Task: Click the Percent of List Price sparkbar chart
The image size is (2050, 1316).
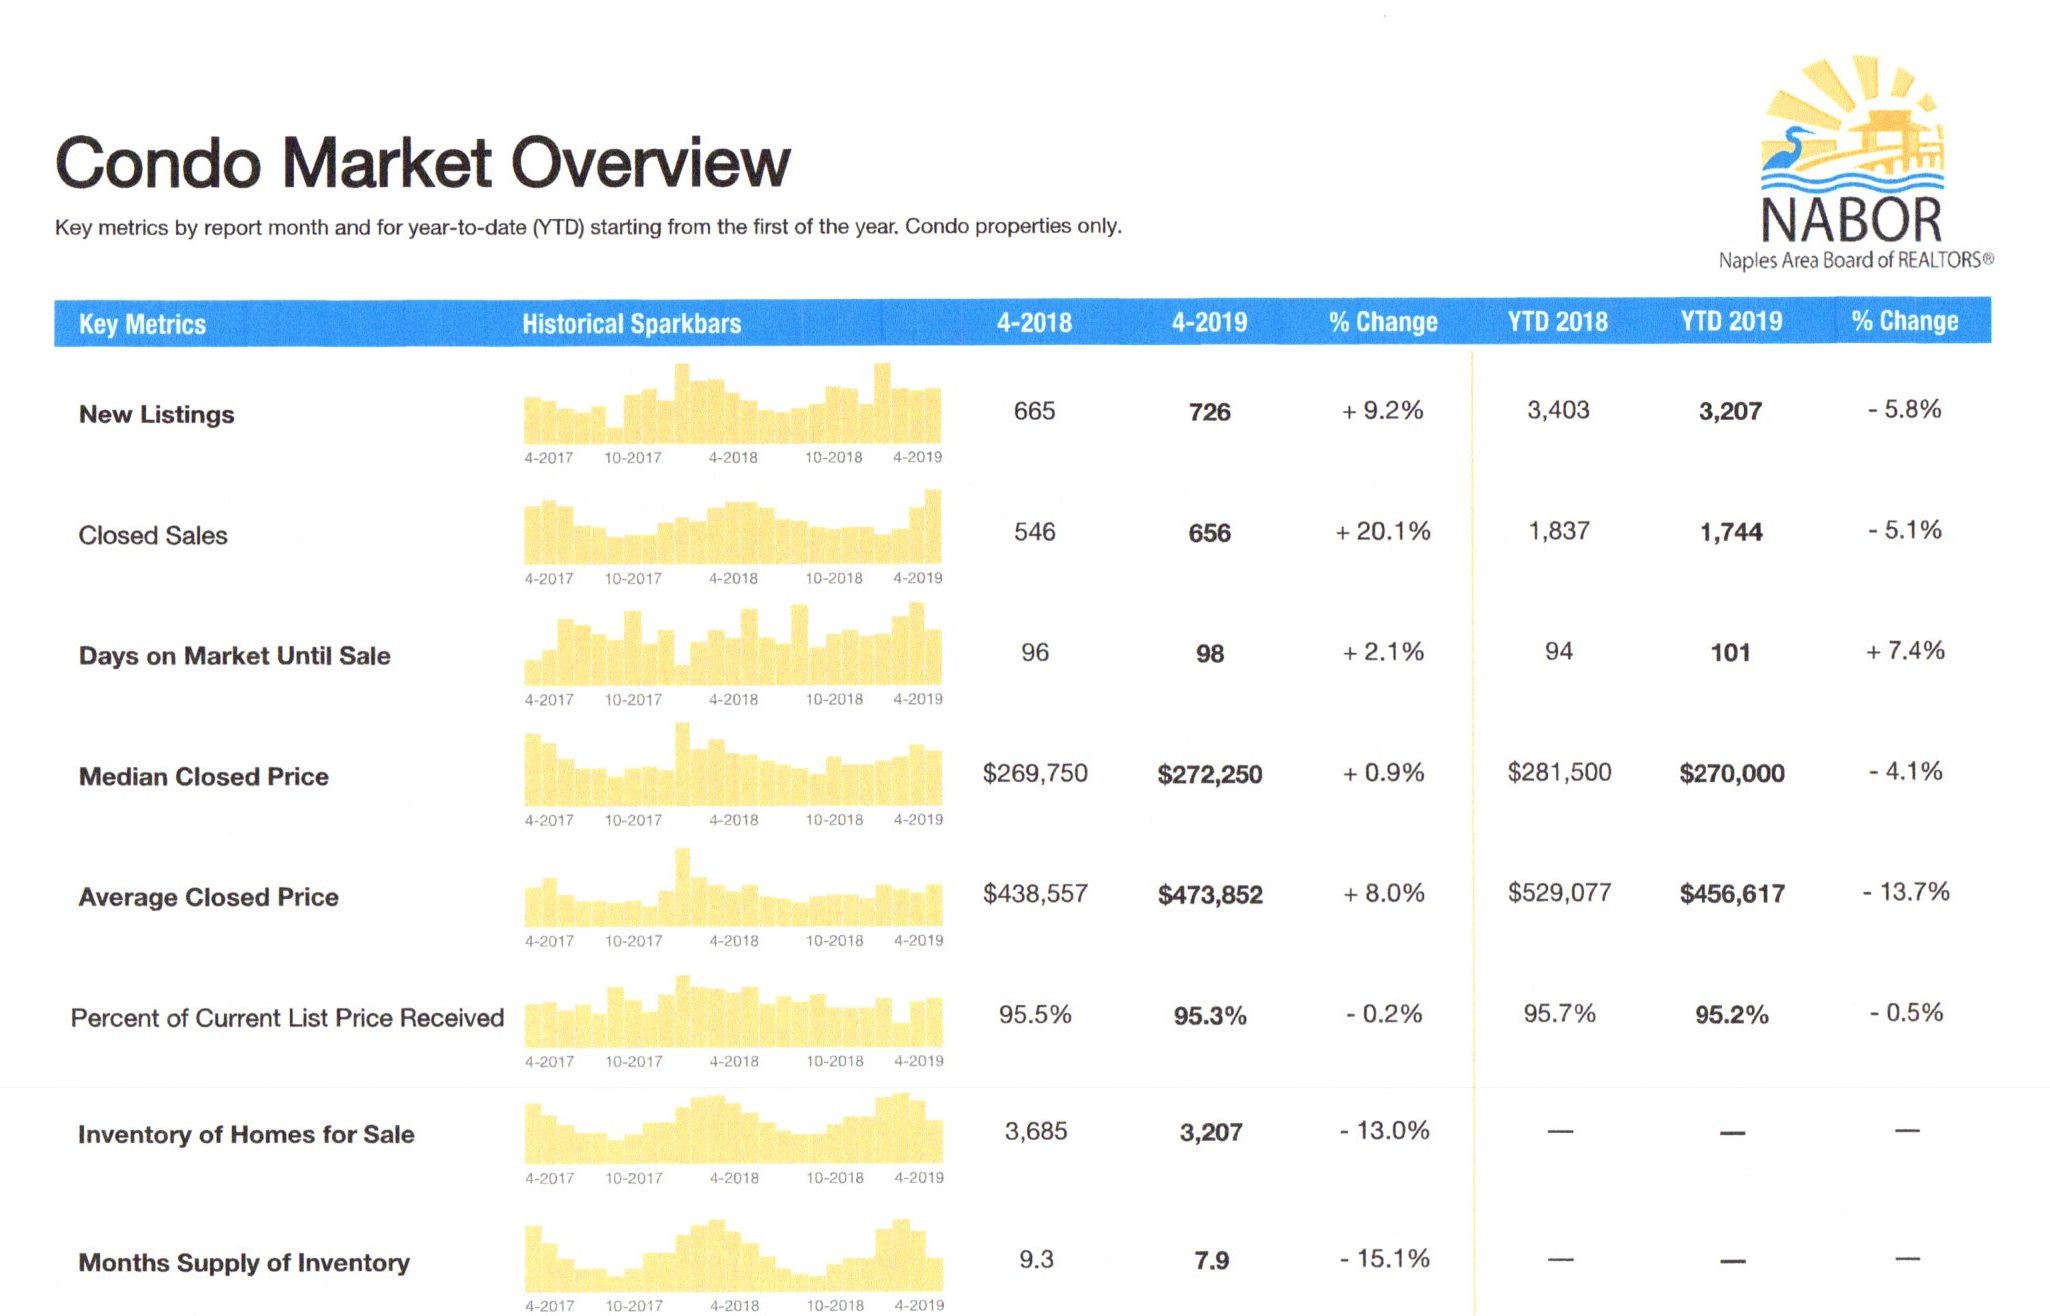Action: point(733,1012)
